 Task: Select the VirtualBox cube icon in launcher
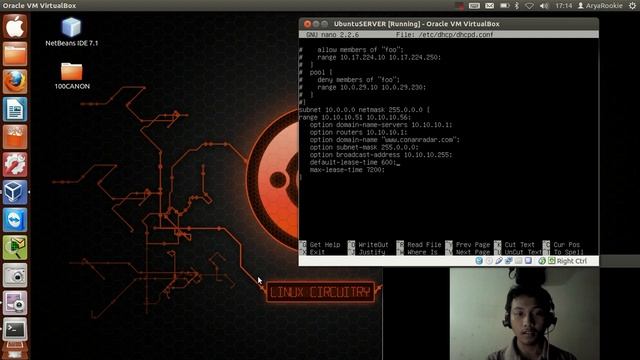click(x=15, y=192)
